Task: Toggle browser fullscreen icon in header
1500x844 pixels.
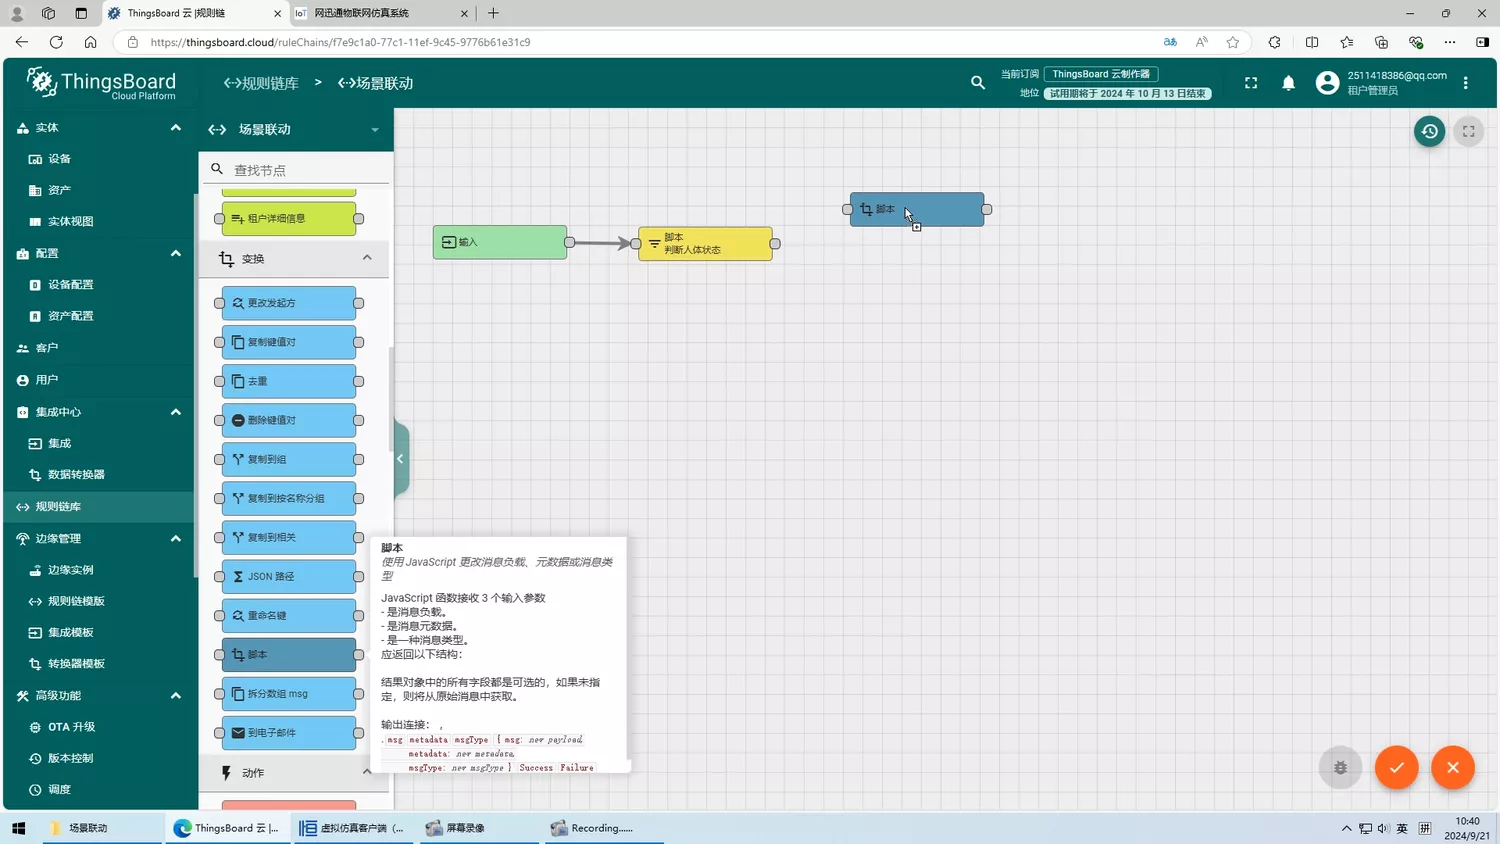Action: (x=1251, y=83)
